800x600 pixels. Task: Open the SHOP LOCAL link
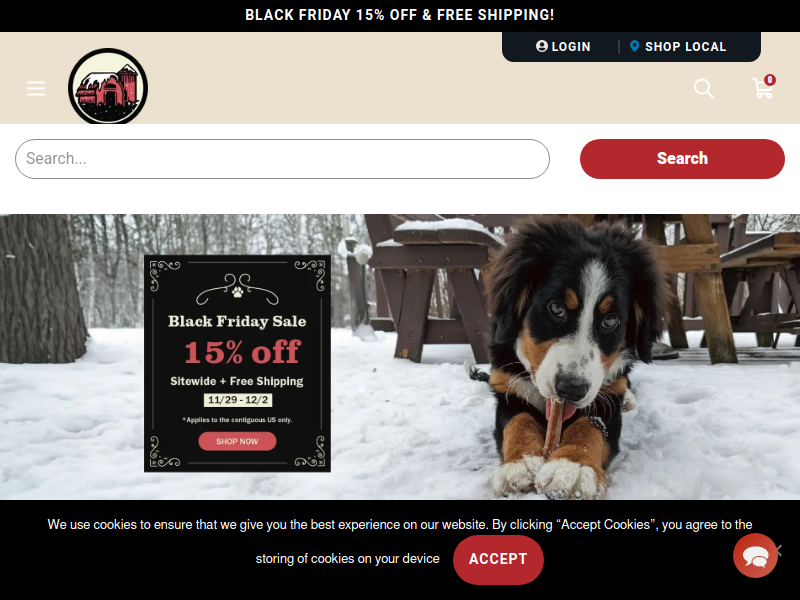(685, 46)
